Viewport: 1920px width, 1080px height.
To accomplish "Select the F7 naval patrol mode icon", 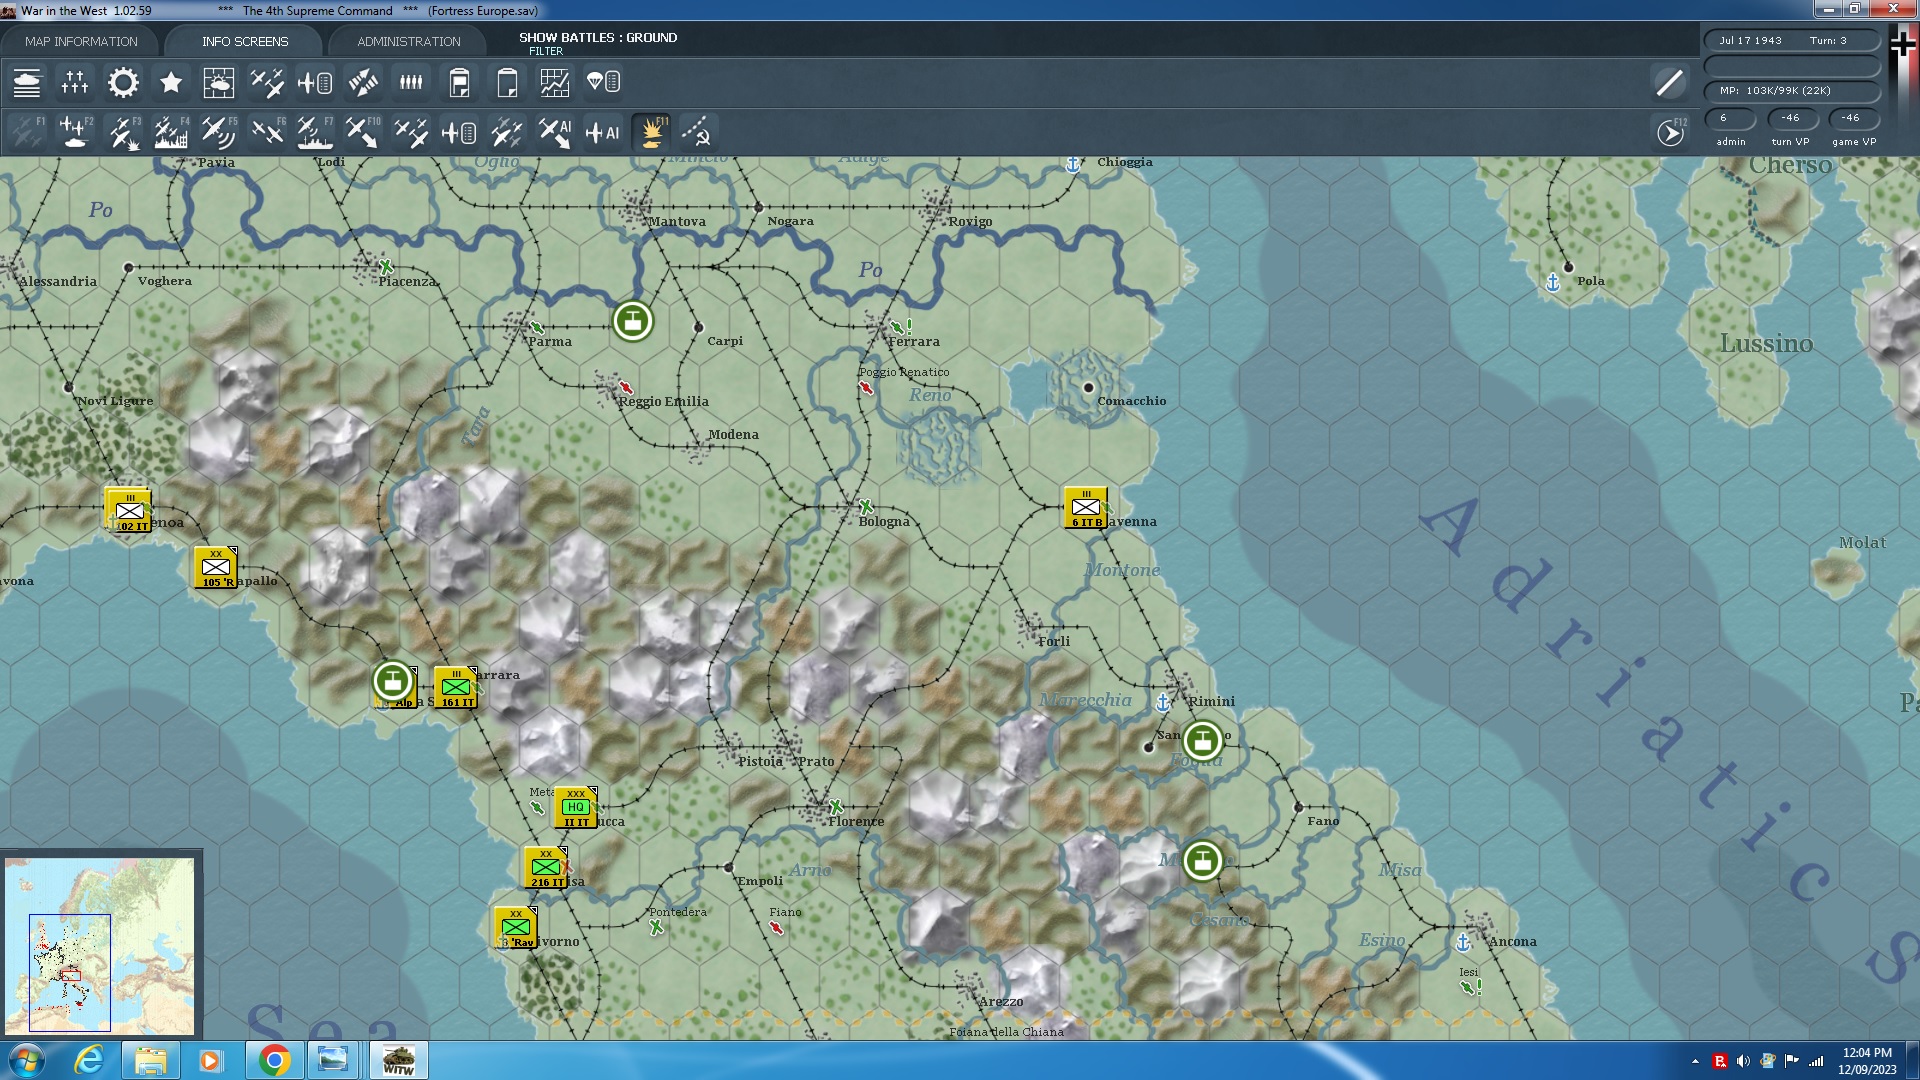I will [x=315, y=132].
